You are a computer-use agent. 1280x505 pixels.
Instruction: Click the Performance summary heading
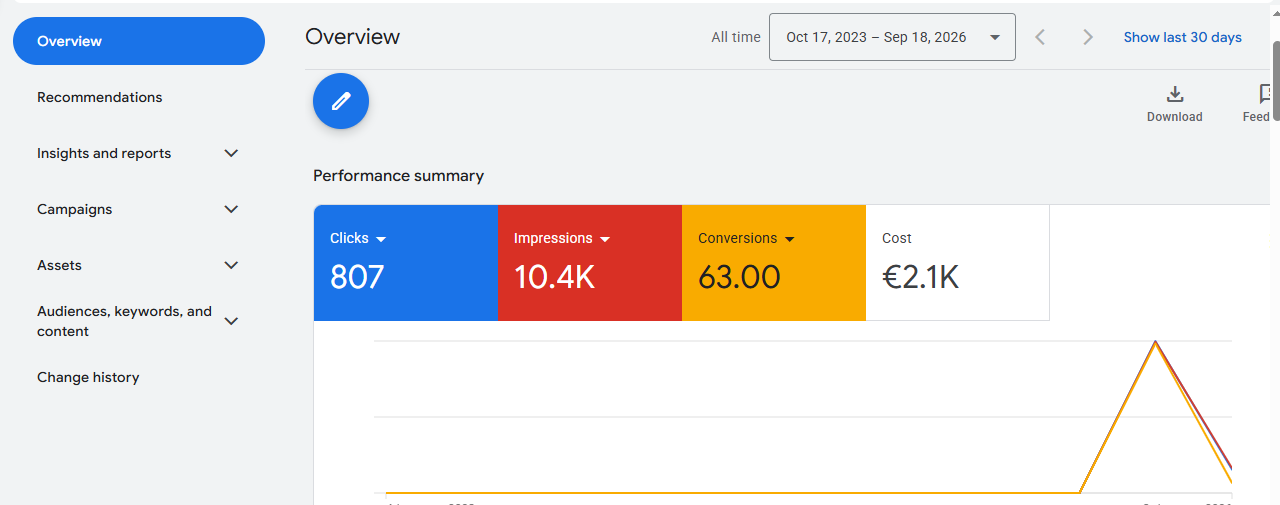pyautogui.click(x=398, y=176)
